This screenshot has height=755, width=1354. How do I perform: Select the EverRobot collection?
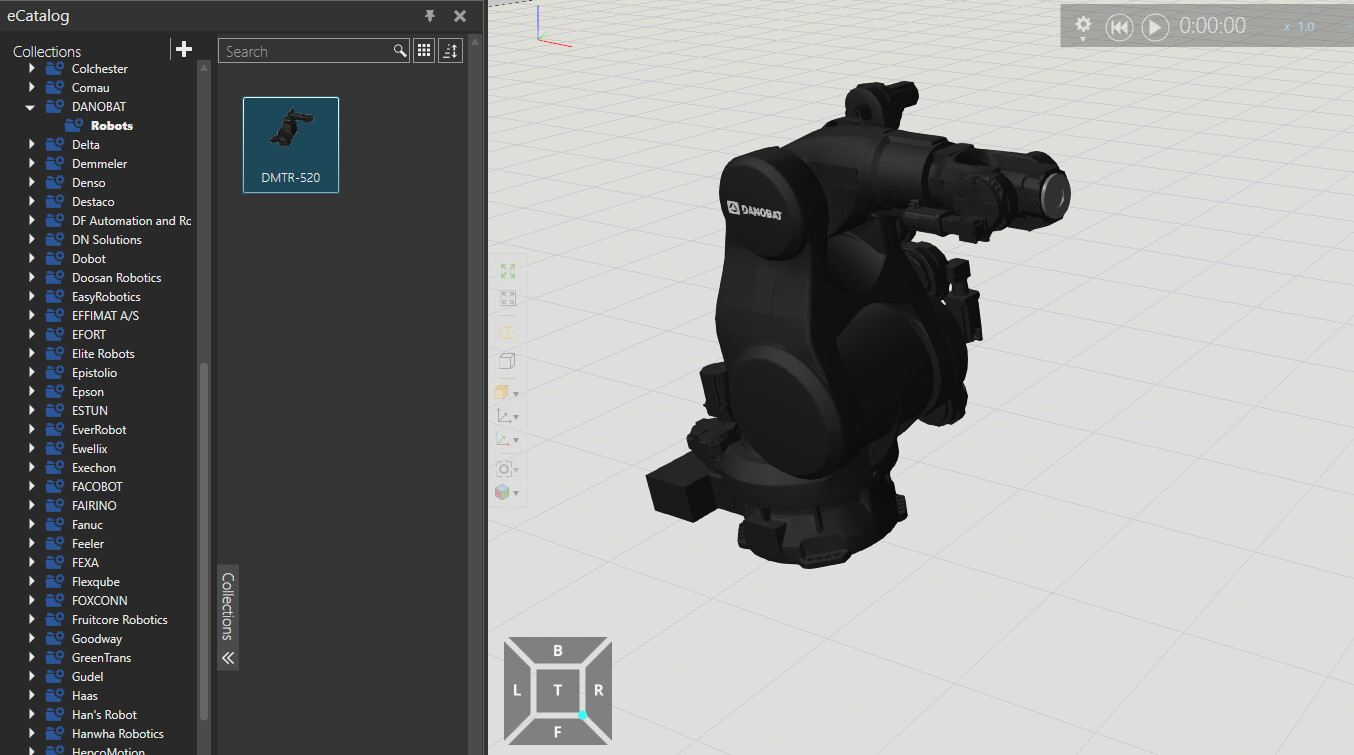[99, 430]
